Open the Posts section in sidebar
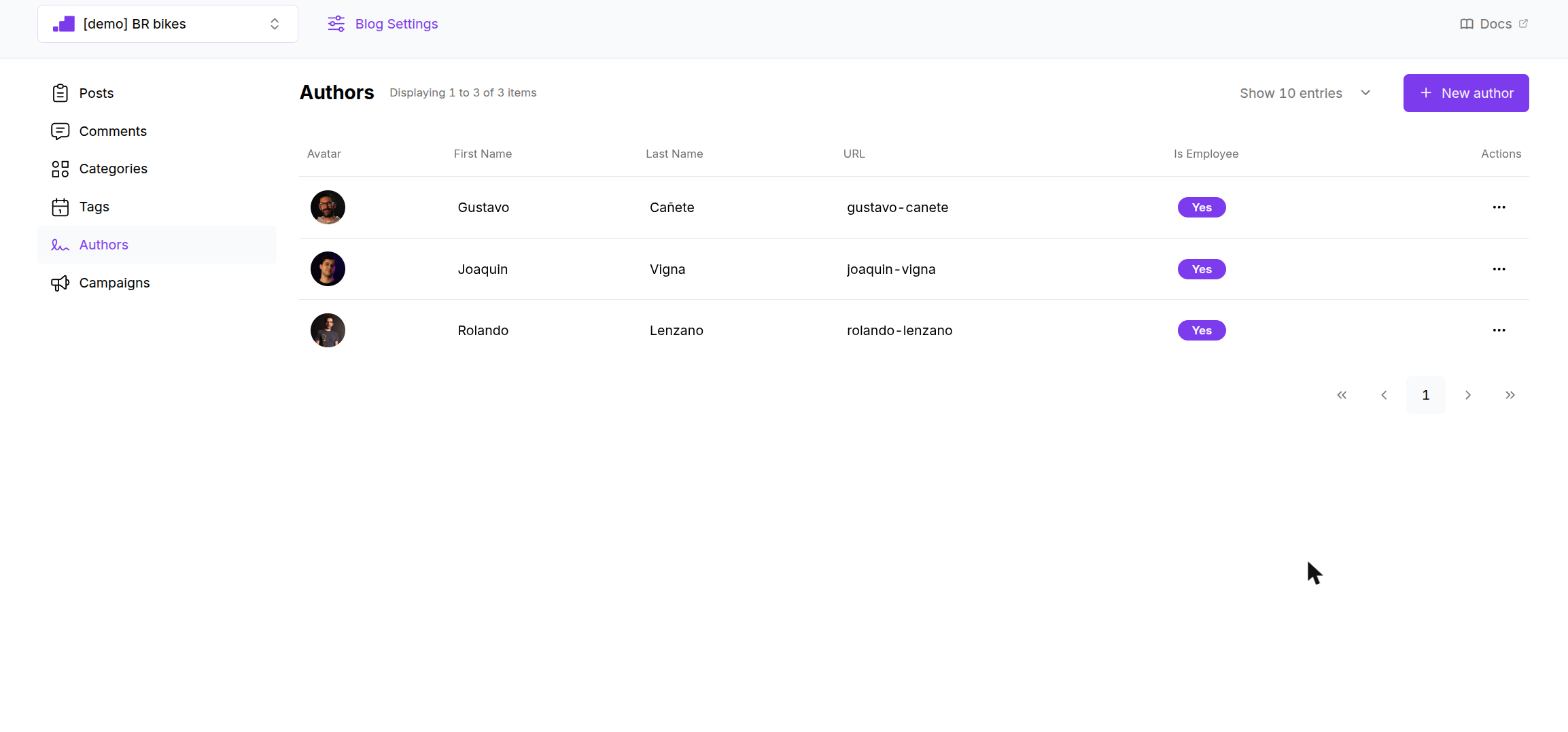The image size is (1568, 732). (x=157, y=93)
